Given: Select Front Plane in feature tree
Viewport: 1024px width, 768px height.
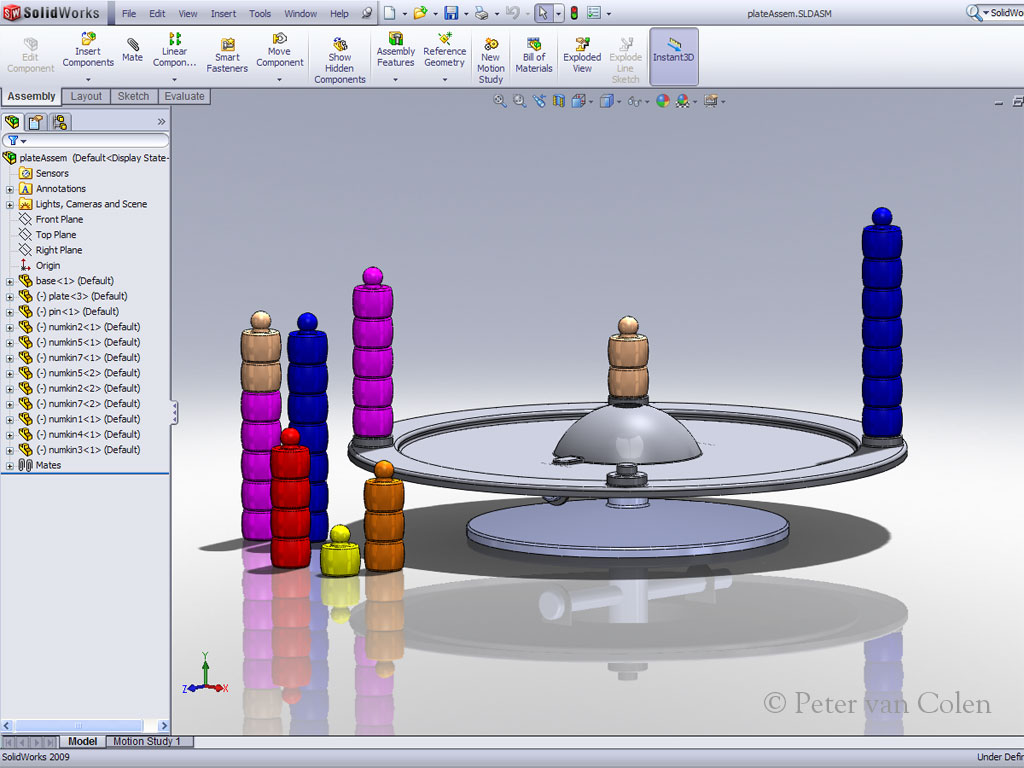Looking at the screenshot, I should (59, 219).
